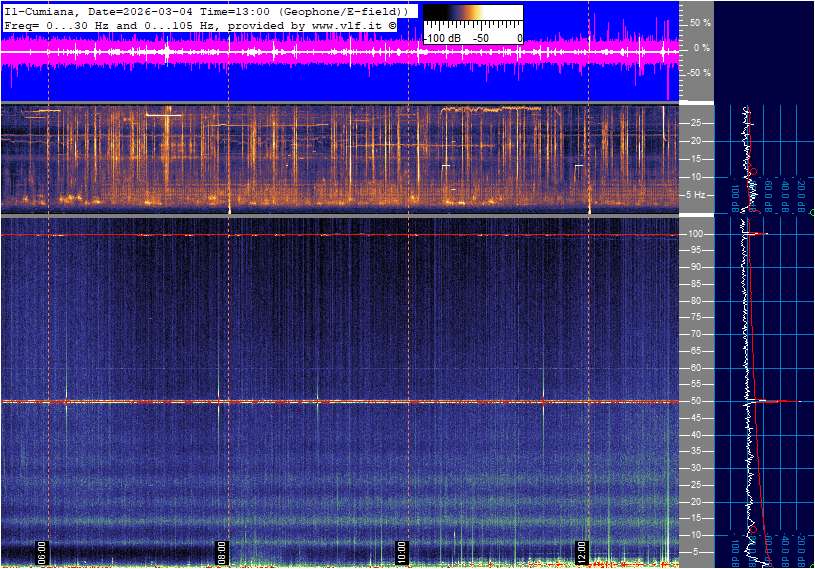Click the 25 label on geophone frequency axis
815x569 pixels.
695,123
